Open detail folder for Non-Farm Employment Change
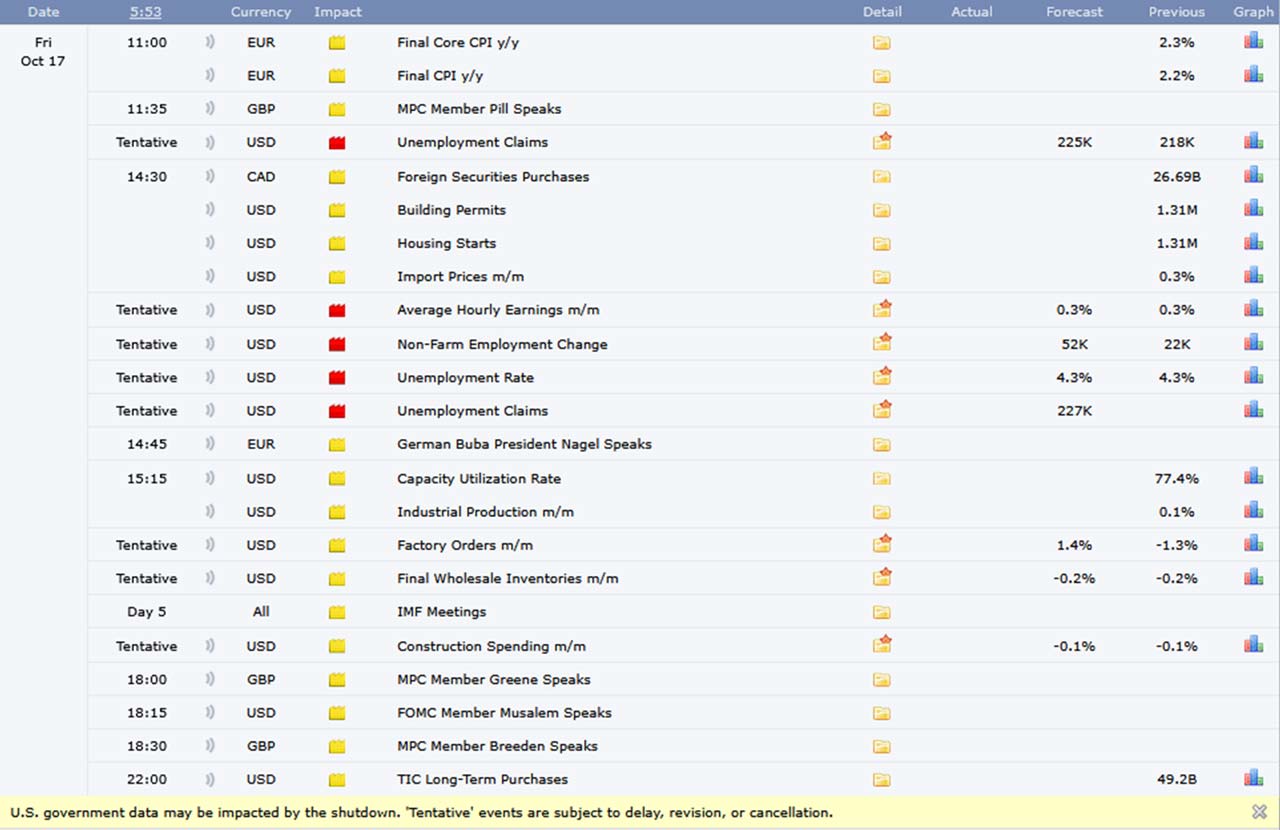1280x830 pixels. point(881,343)
